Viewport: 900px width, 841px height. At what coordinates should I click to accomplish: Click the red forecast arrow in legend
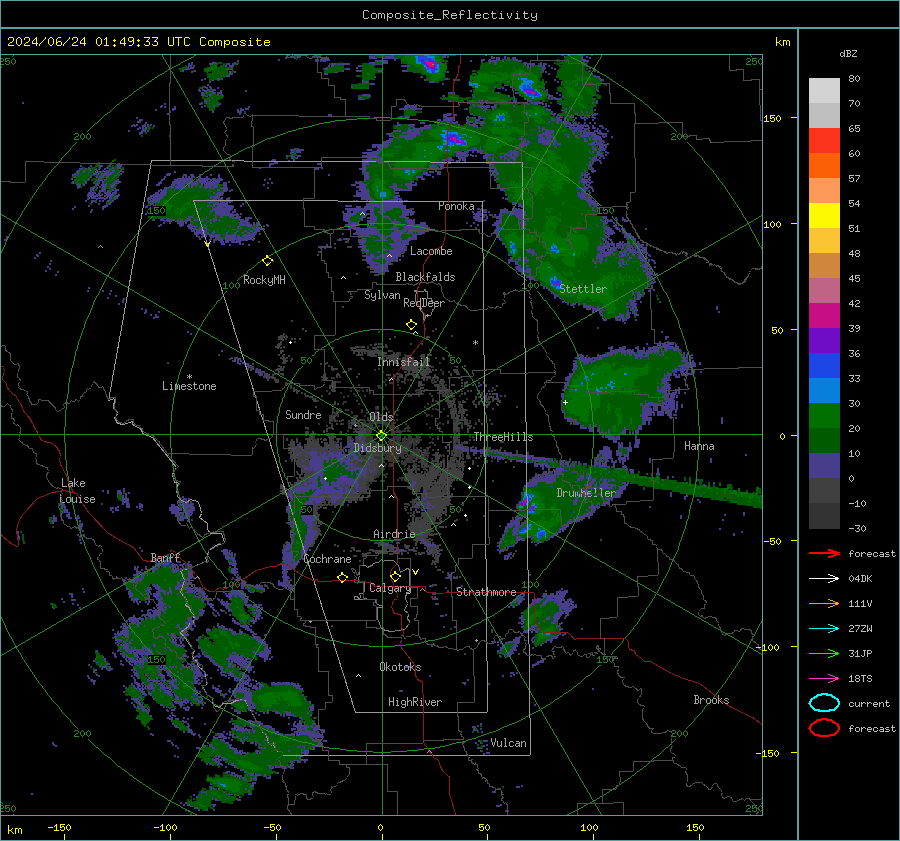pyautogui.click(x=824, y=553)
